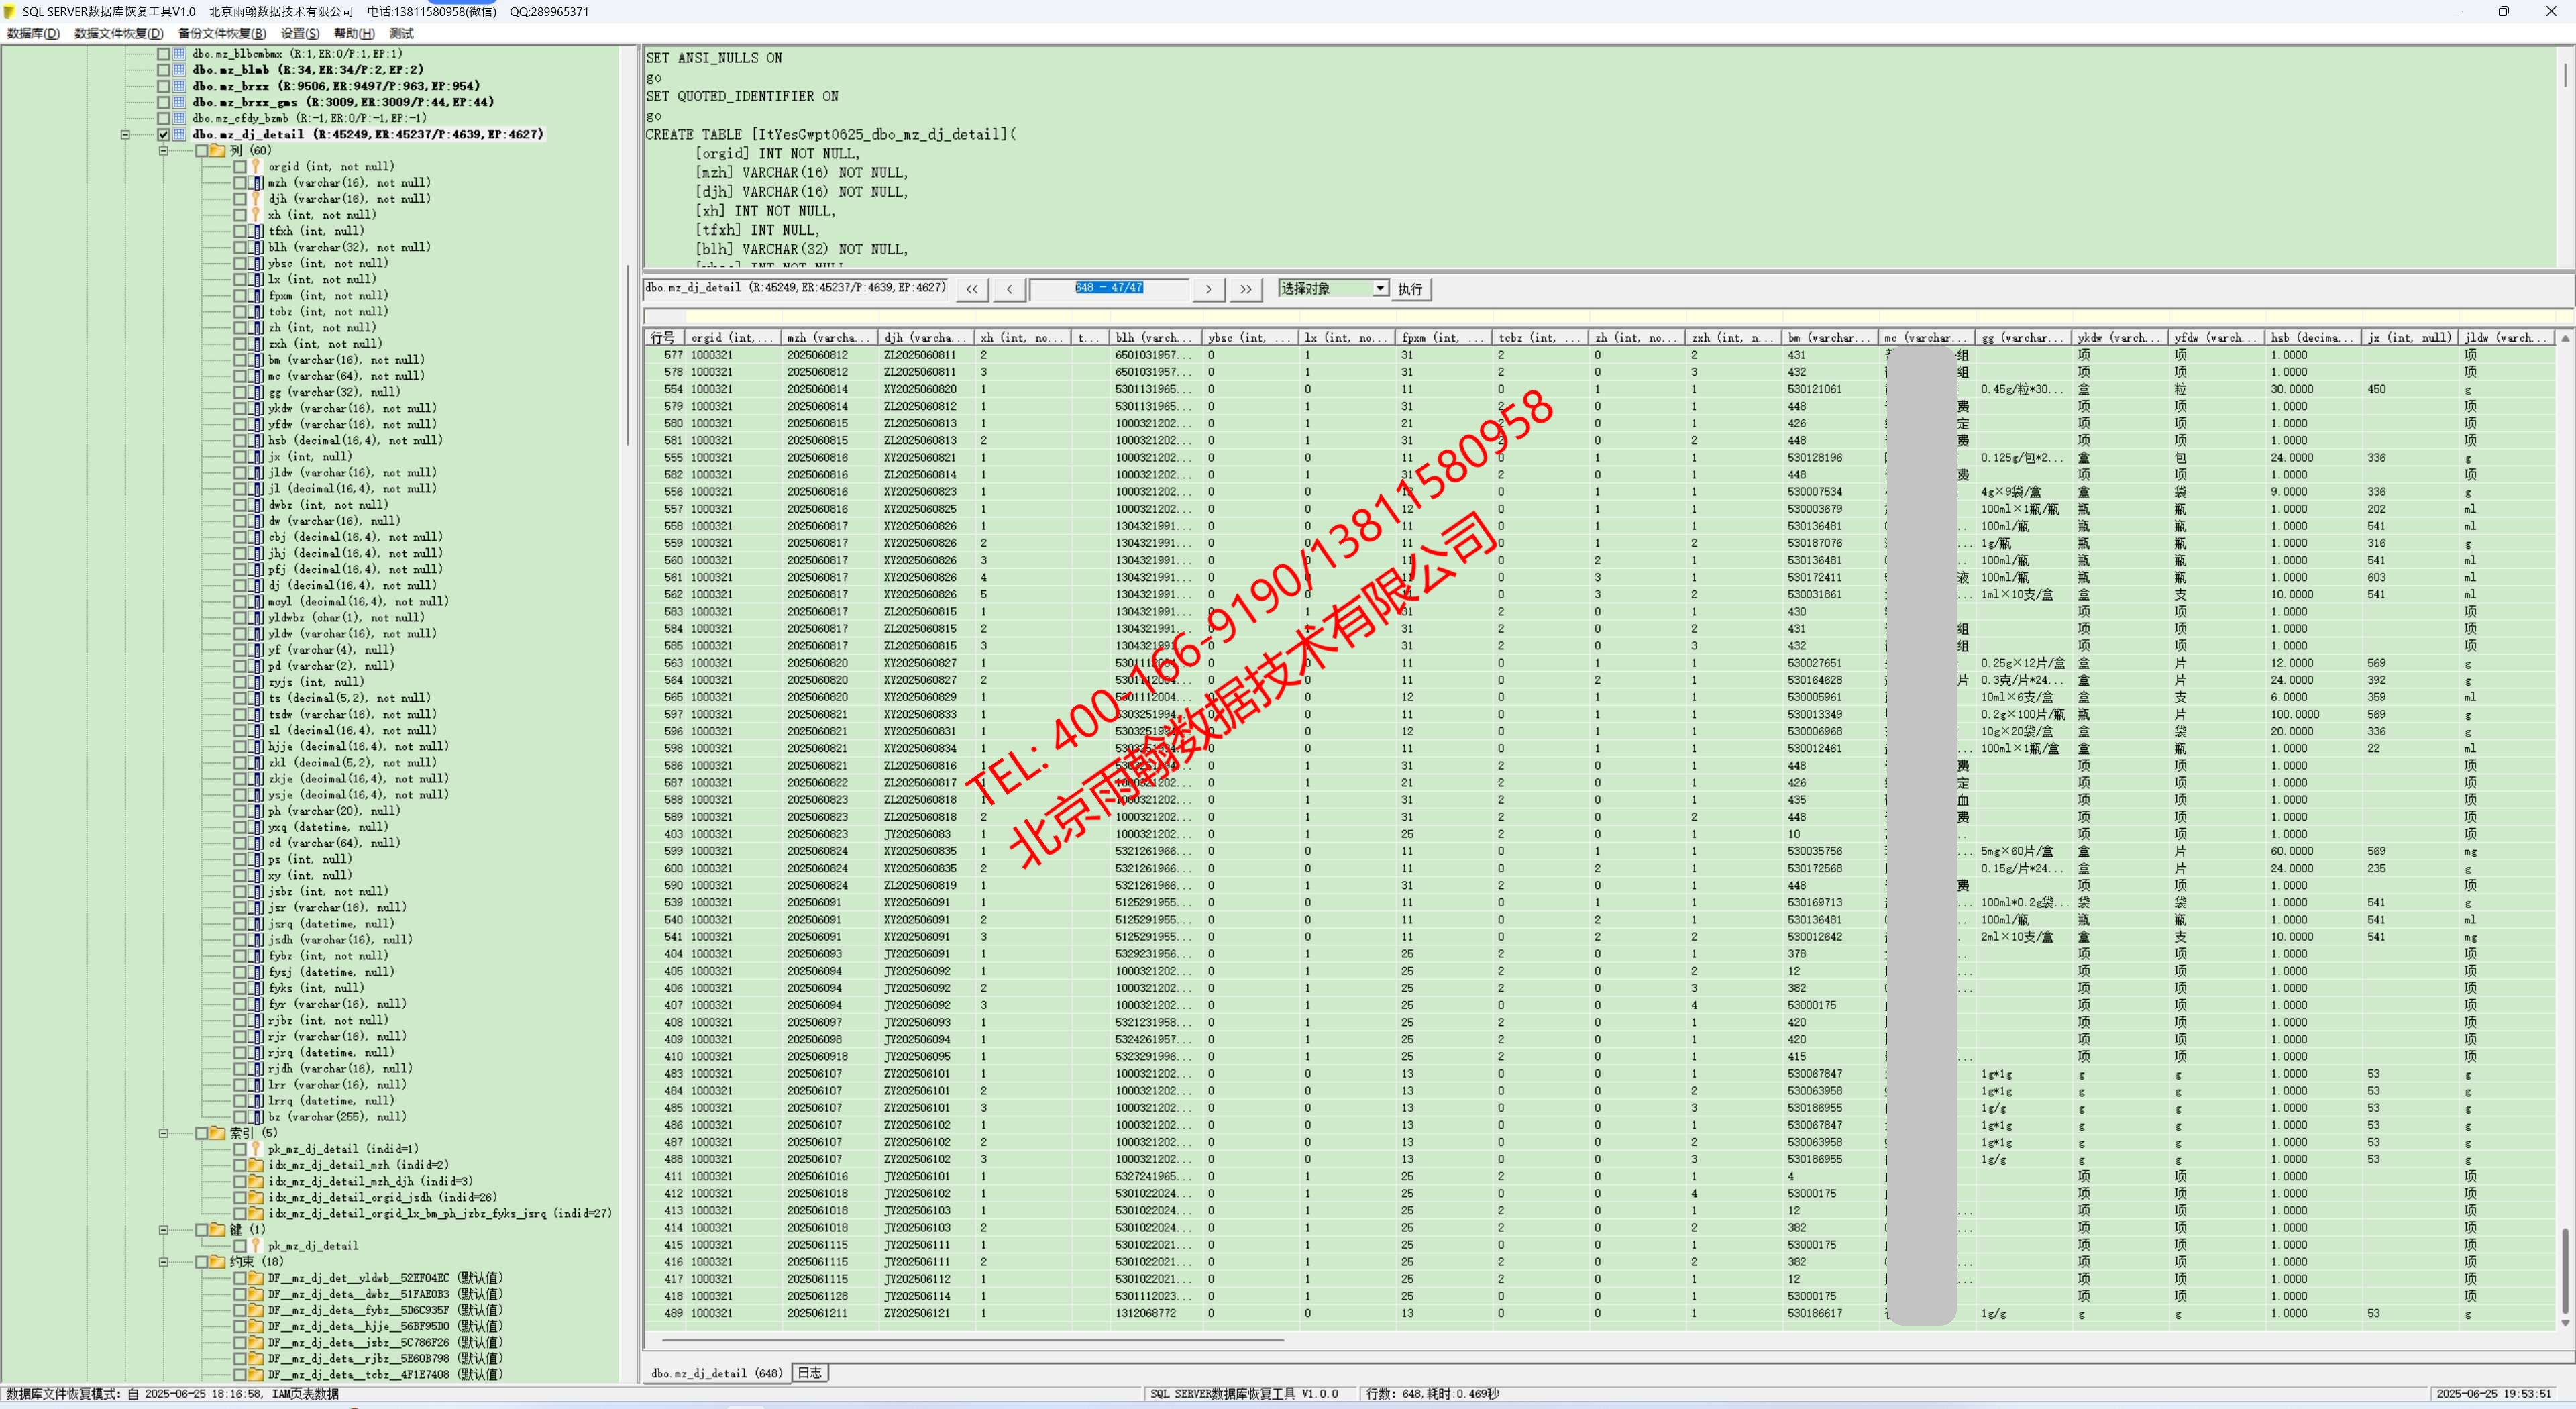Click column icon next to mzh varchar(16)
2576x1409 pixels.
click(257, 183)
